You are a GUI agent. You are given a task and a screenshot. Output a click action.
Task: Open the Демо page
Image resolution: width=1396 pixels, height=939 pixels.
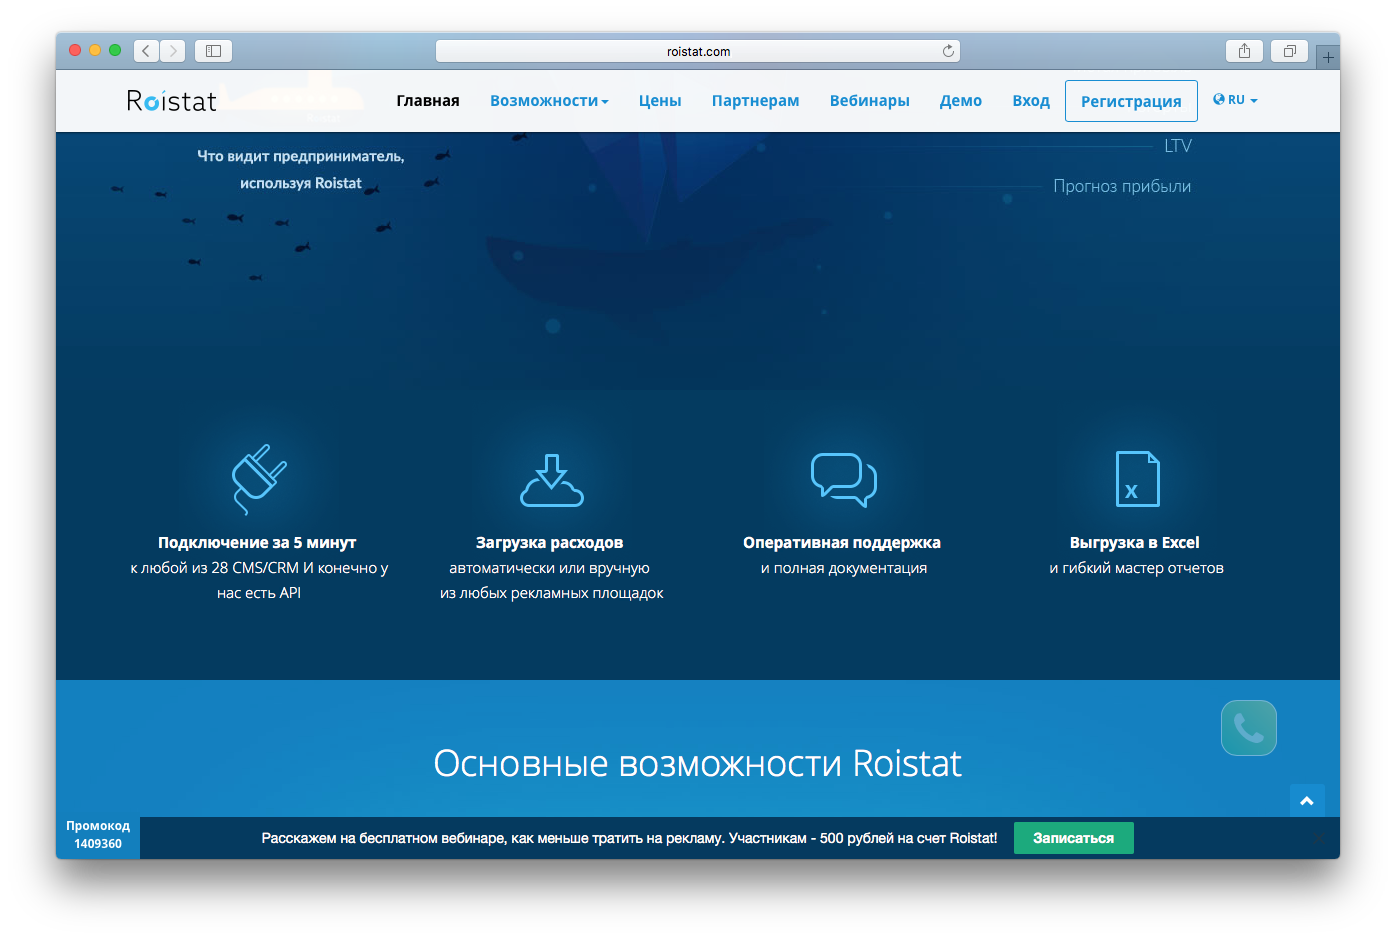point(961,101)
